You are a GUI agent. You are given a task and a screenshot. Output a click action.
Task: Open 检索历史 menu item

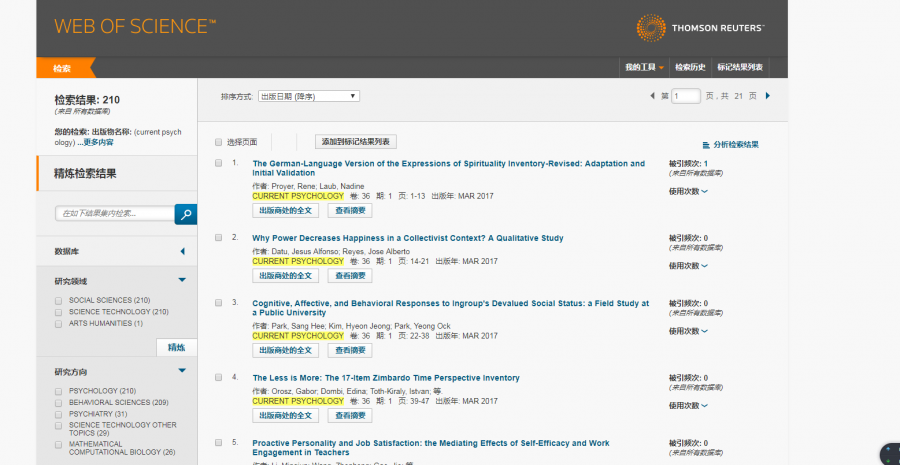tap(690, 67)
